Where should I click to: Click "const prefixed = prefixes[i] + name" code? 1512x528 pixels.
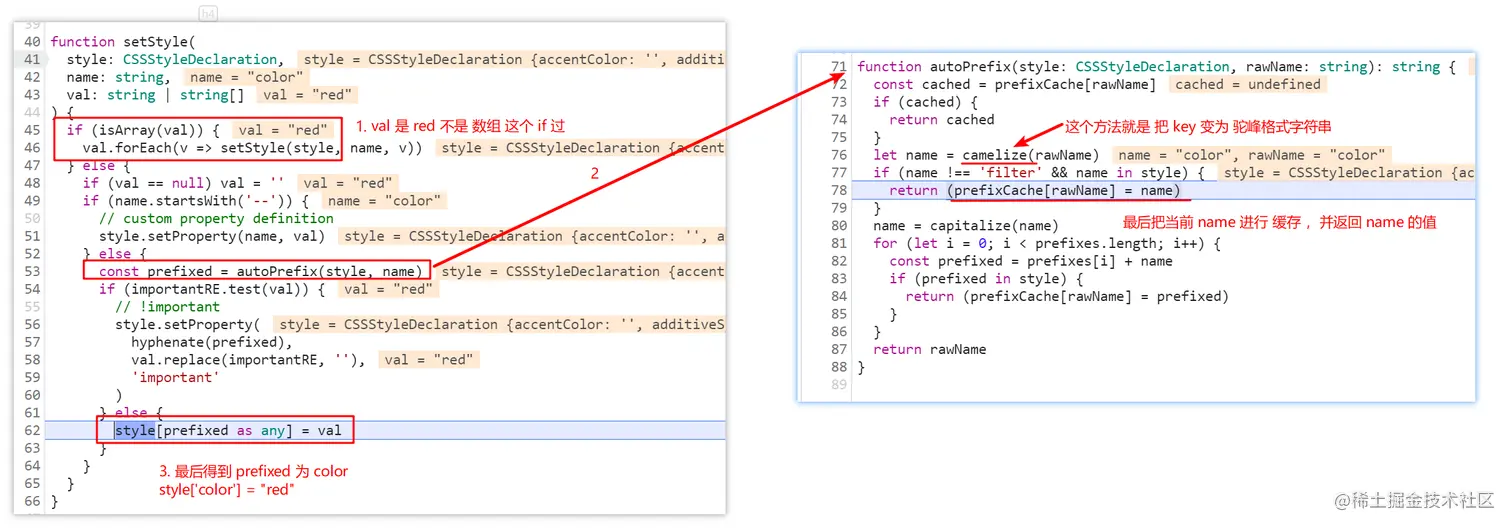point(1031,261)
